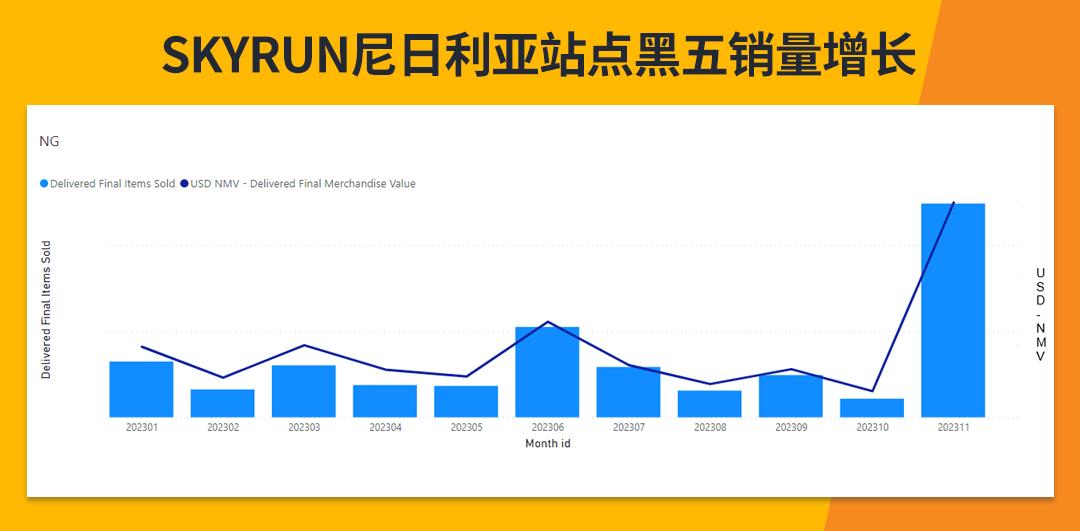Select the 202309 bar
The image size is (1080, 531).
(x=791, y=396)
